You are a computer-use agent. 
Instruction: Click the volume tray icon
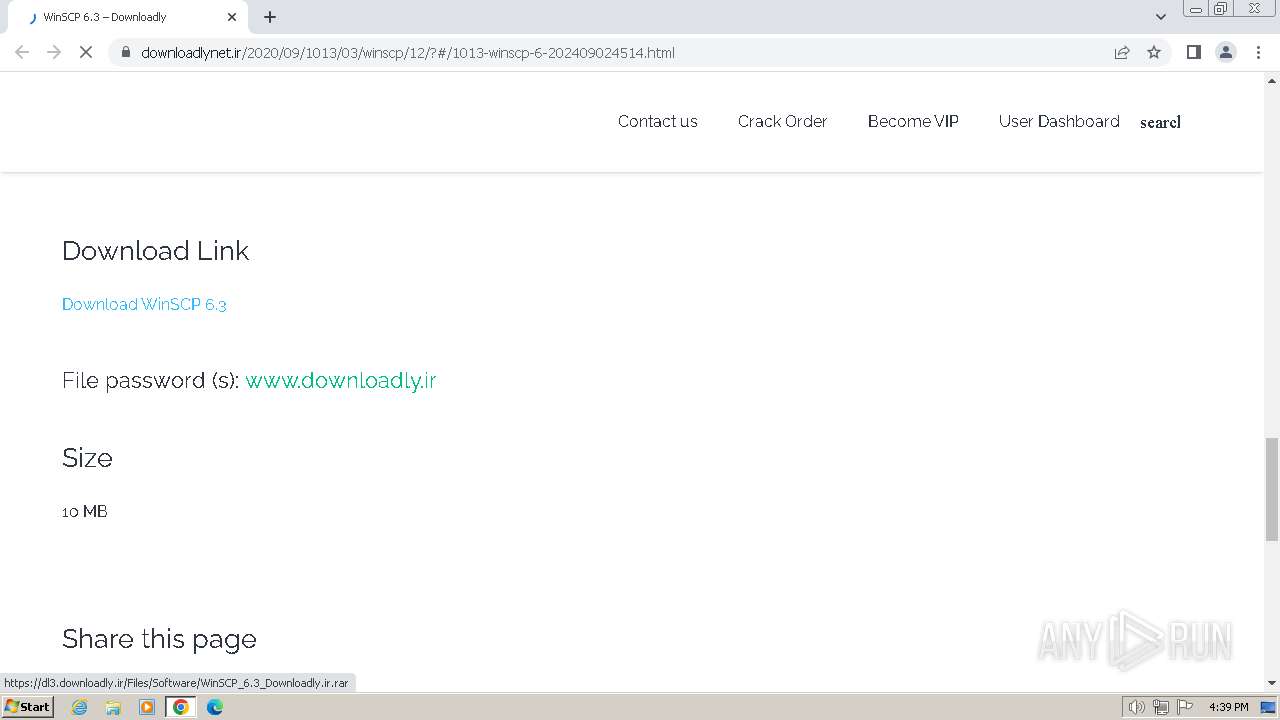(1137, 707)
